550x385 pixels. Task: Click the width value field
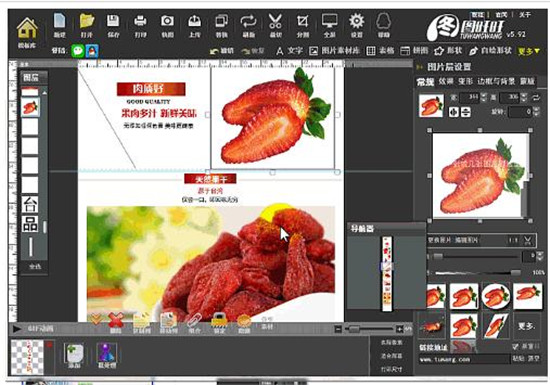coord(470,97)
